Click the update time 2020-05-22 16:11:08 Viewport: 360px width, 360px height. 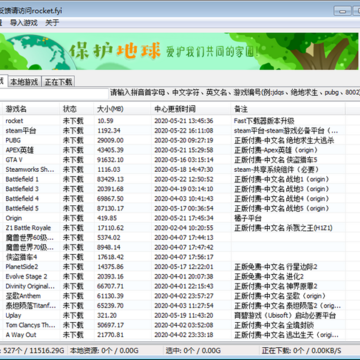184,131
